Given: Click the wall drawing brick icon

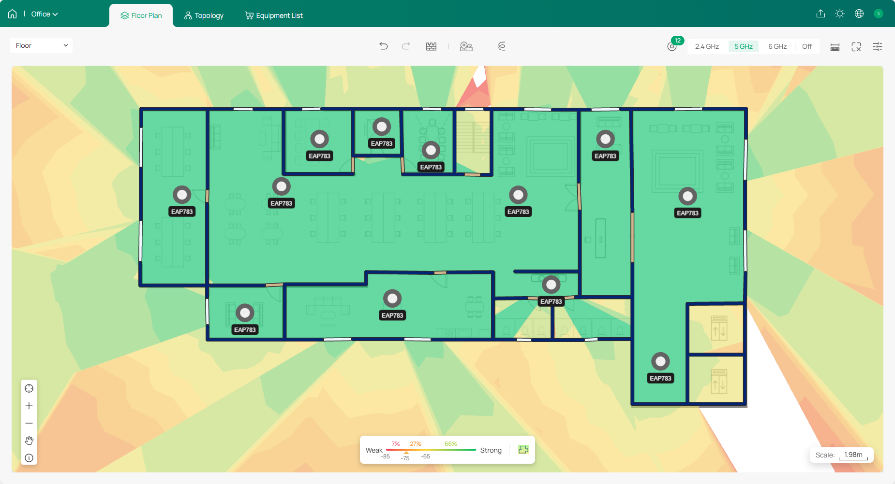Looking at the screenshot, I should (431, 46).
